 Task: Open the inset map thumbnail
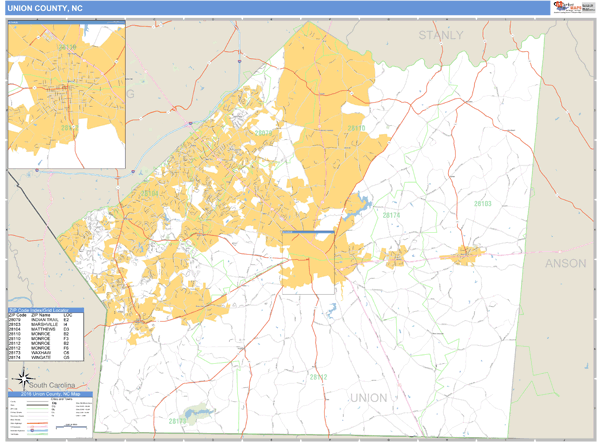click(x=66, y=95)
